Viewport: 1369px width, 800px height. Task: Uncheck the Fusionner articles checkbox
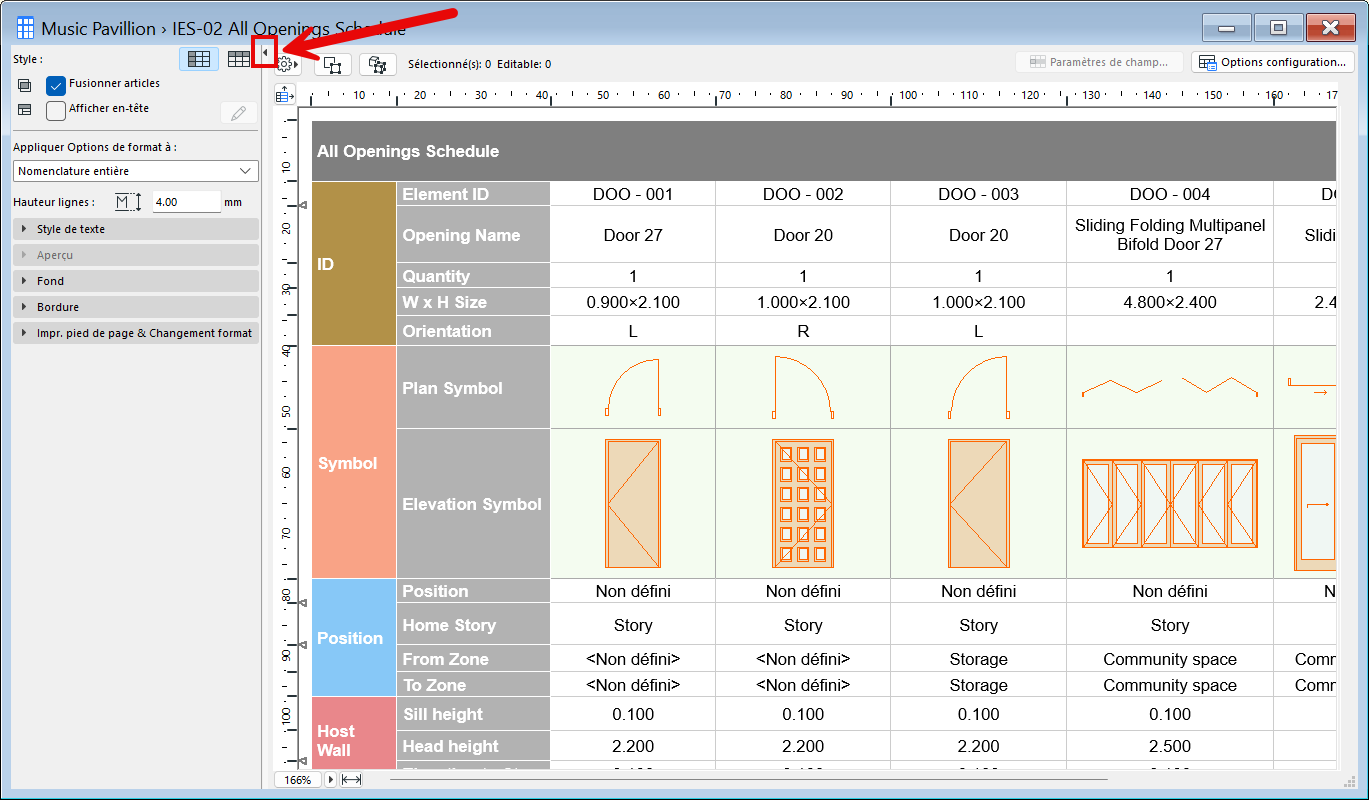(x=56, y=85)
